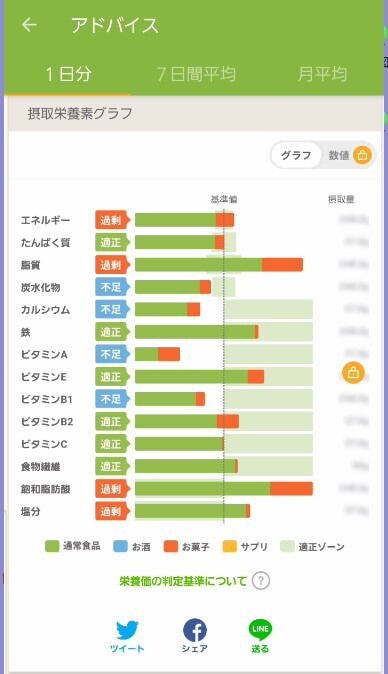Viewport: 388px width, 674px height.
Task: Tap the 不足 badge next to カルシウム
Action: click(x=112, y=309)
